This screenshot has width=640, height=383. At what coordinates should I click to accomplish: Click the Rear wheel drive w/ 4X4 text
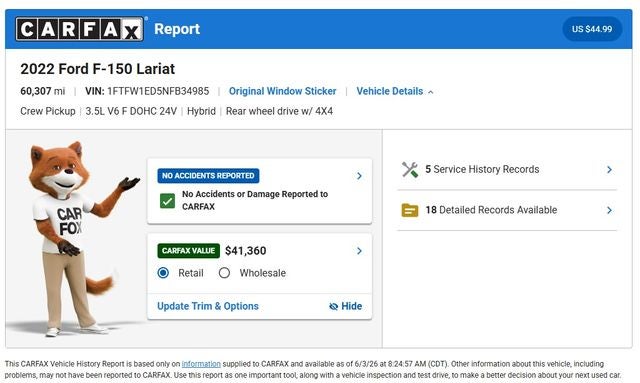(279, 111)
